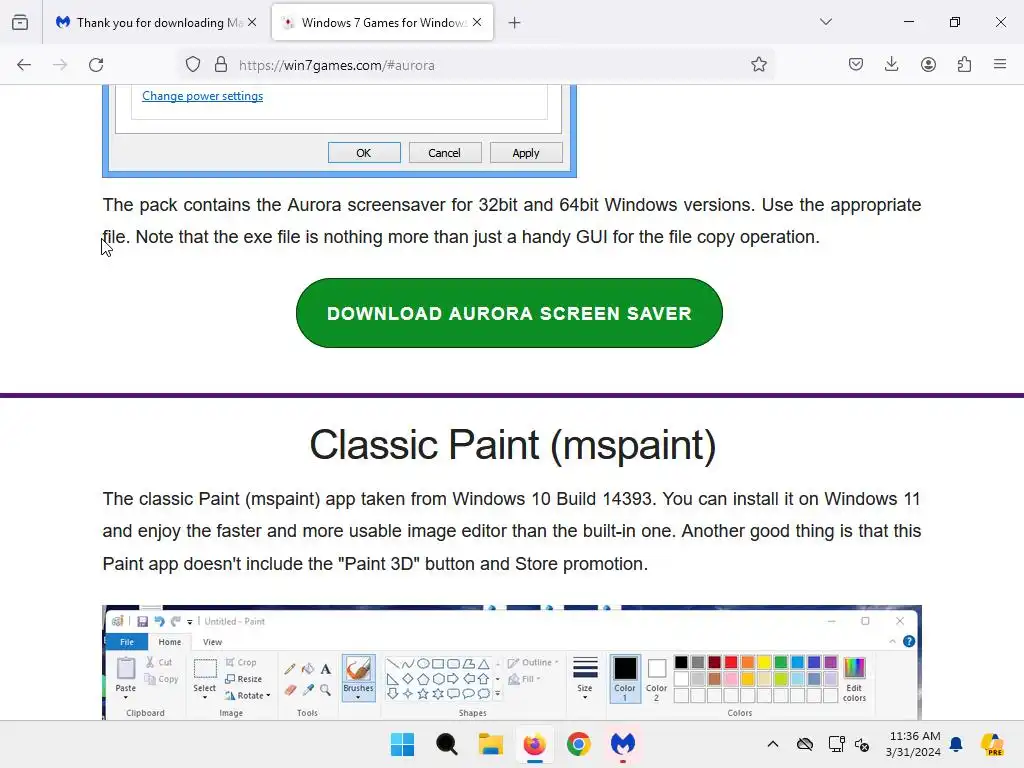1024x768 pixels.
Task: Open Malwarebytes from the taskbar
Action: tap(622, 744)
